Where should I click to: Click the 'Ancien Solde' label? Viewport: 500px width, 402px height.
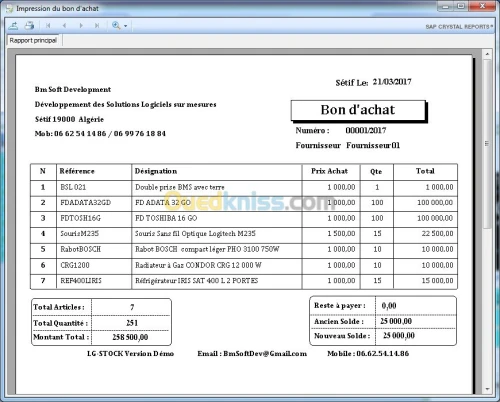tap(339, 321)
